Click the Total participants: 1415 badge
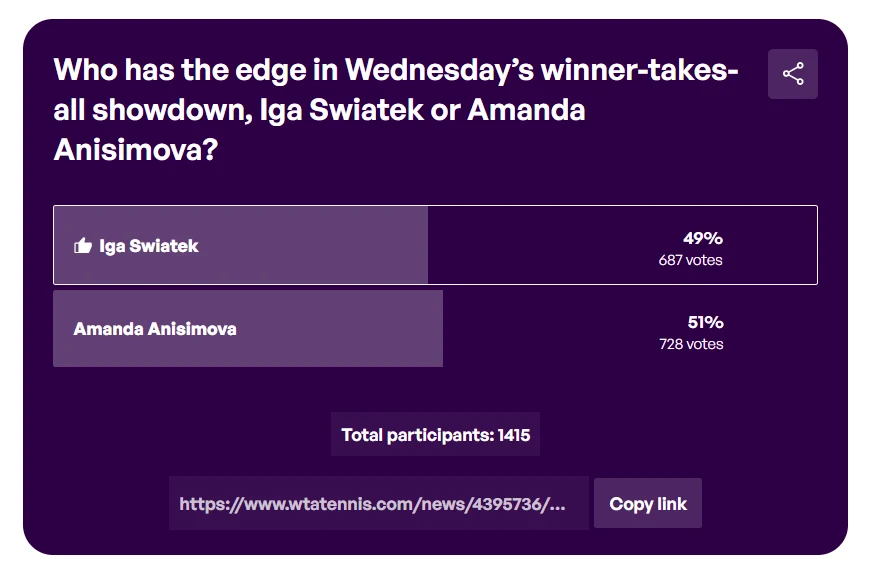Screen dimensions: 884x569 coord(435,435)
